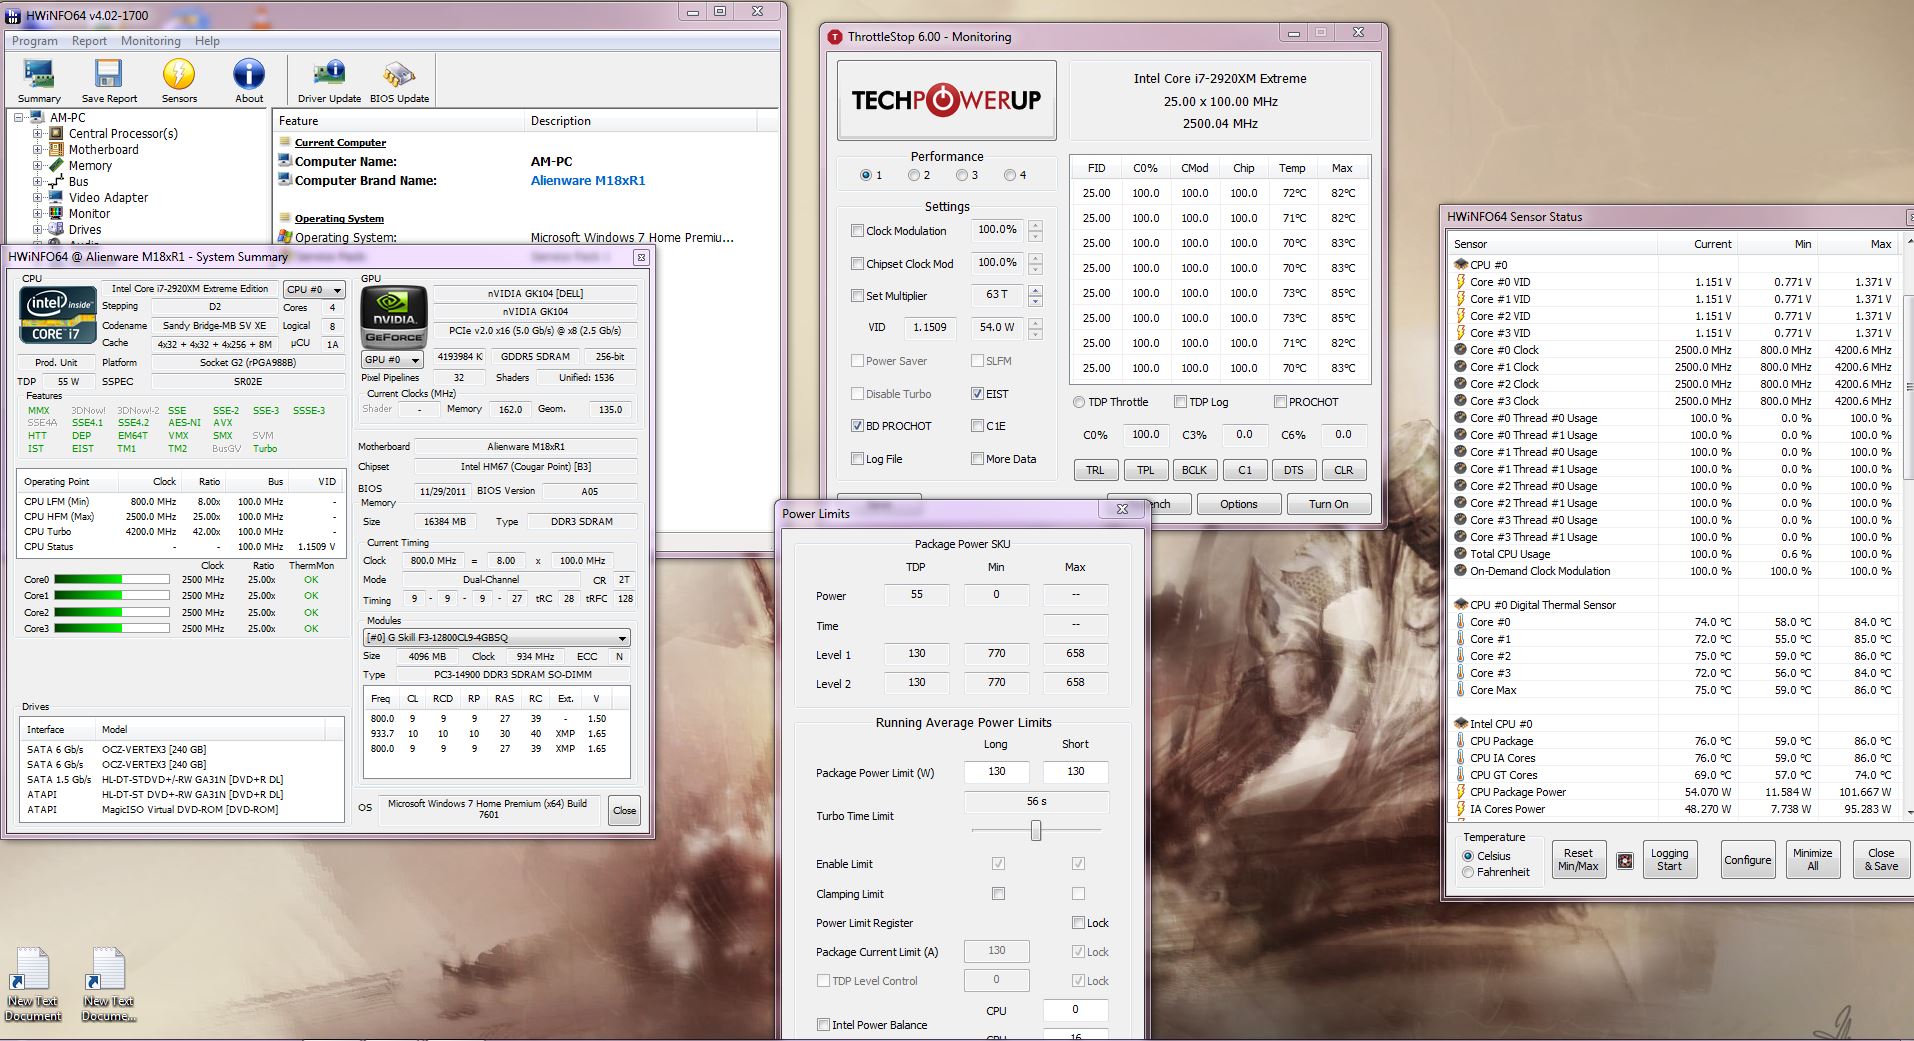Expand the Motherboard tree node
The height and width of the screenshot is (1041, 1914).
coord(37,149)
